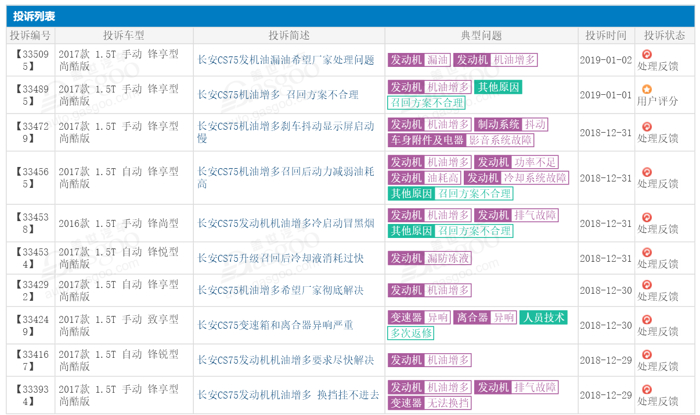Click the 发动机 功率不足 tag

point(517,162)
